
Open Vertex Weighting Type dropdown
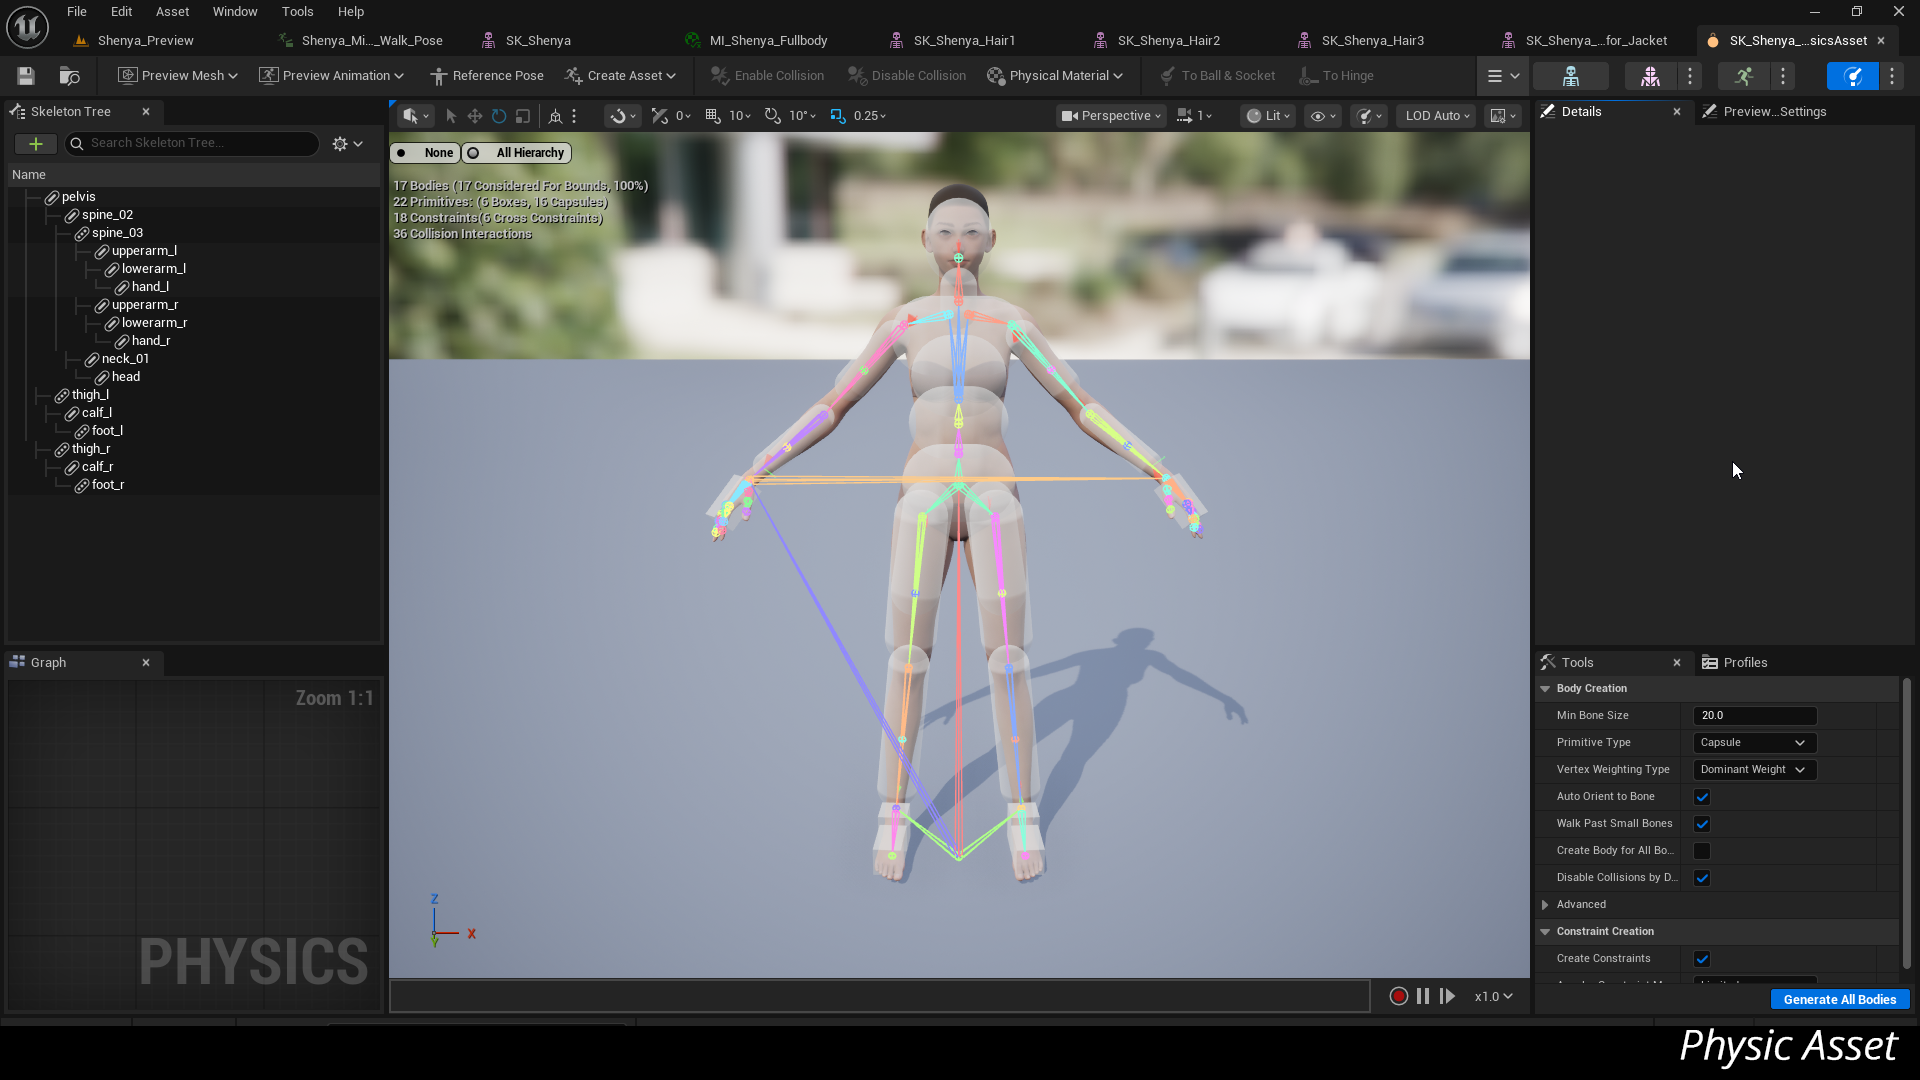[x=1754, y=770]
